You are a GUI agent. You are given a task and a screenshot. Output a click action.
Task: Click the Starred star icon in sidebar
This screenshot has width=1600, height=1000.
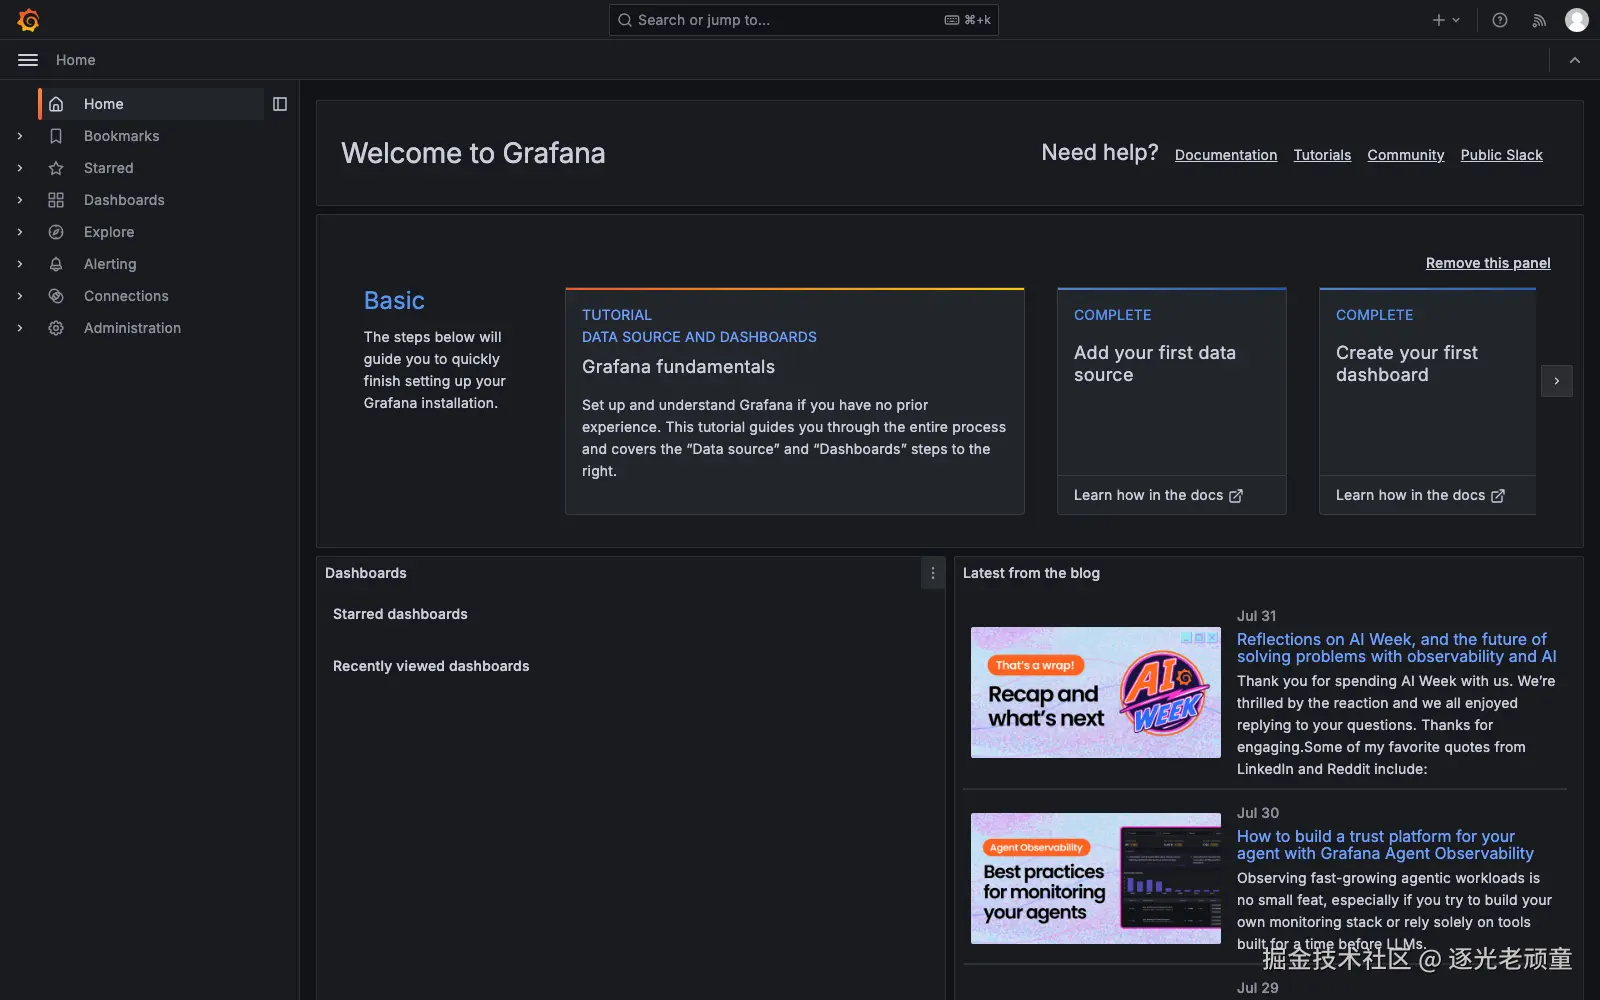pyautogui.click(x=56, y=168)
